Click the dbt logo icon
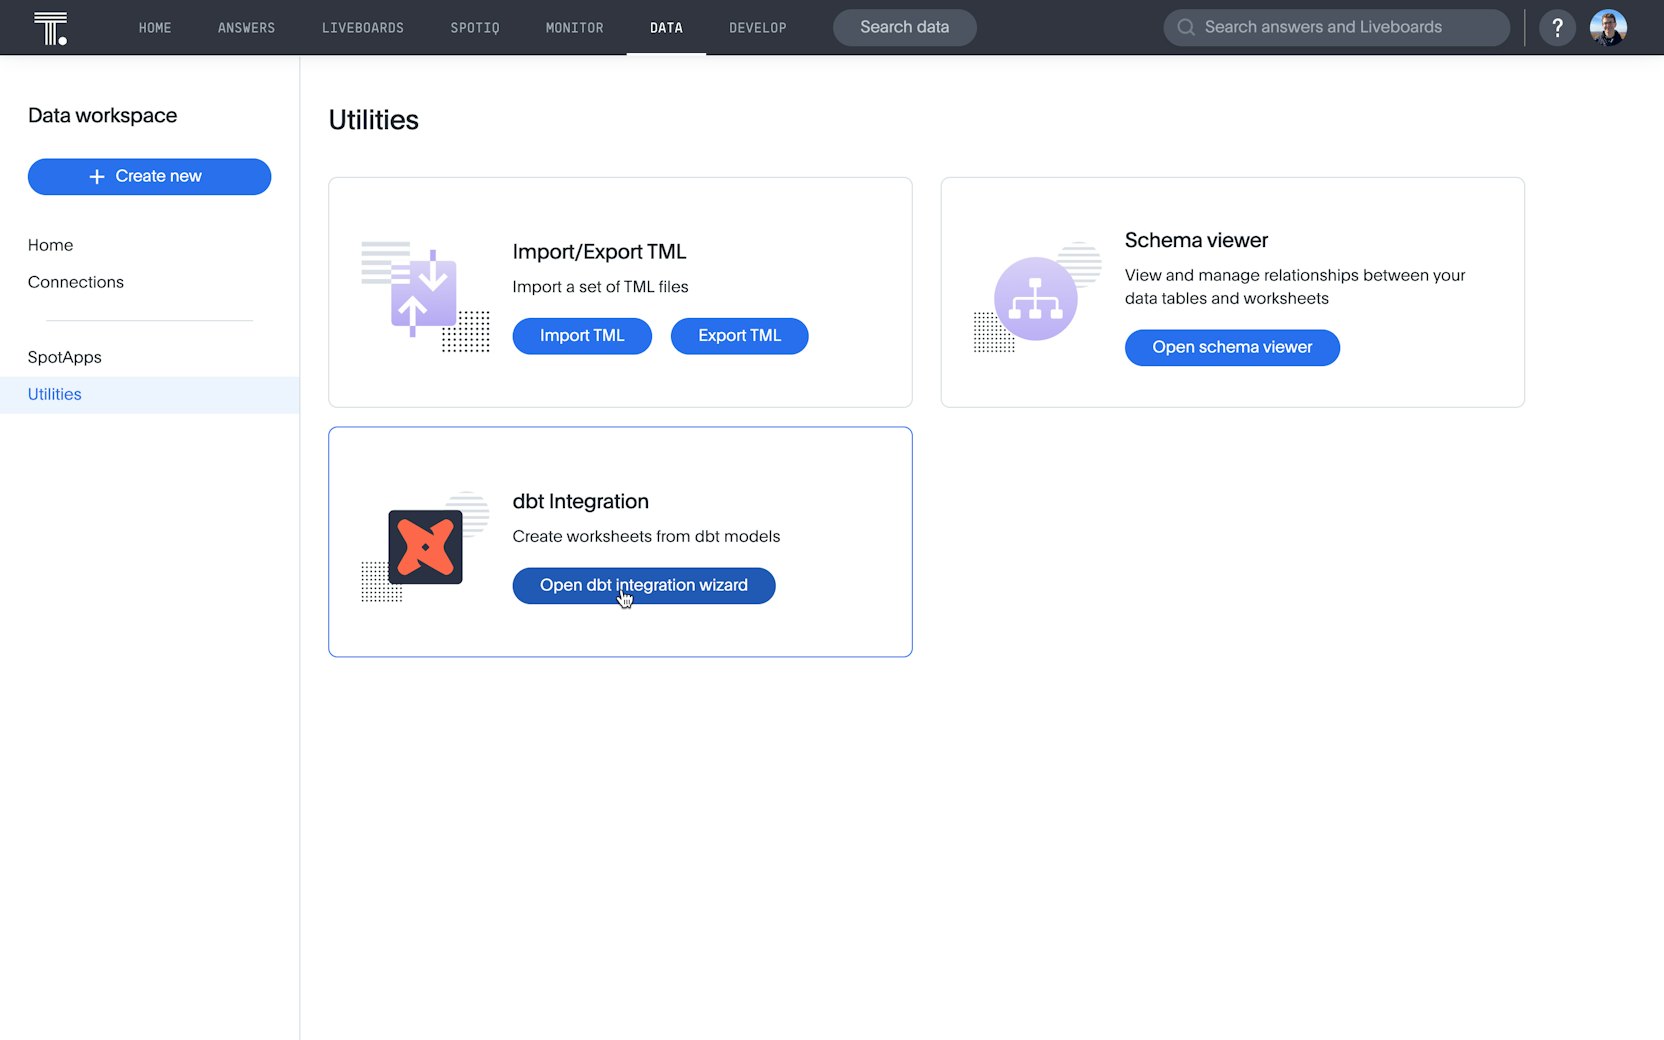Image resolution: width=1664 pixels, height=1040 pixels. (425, 547)
